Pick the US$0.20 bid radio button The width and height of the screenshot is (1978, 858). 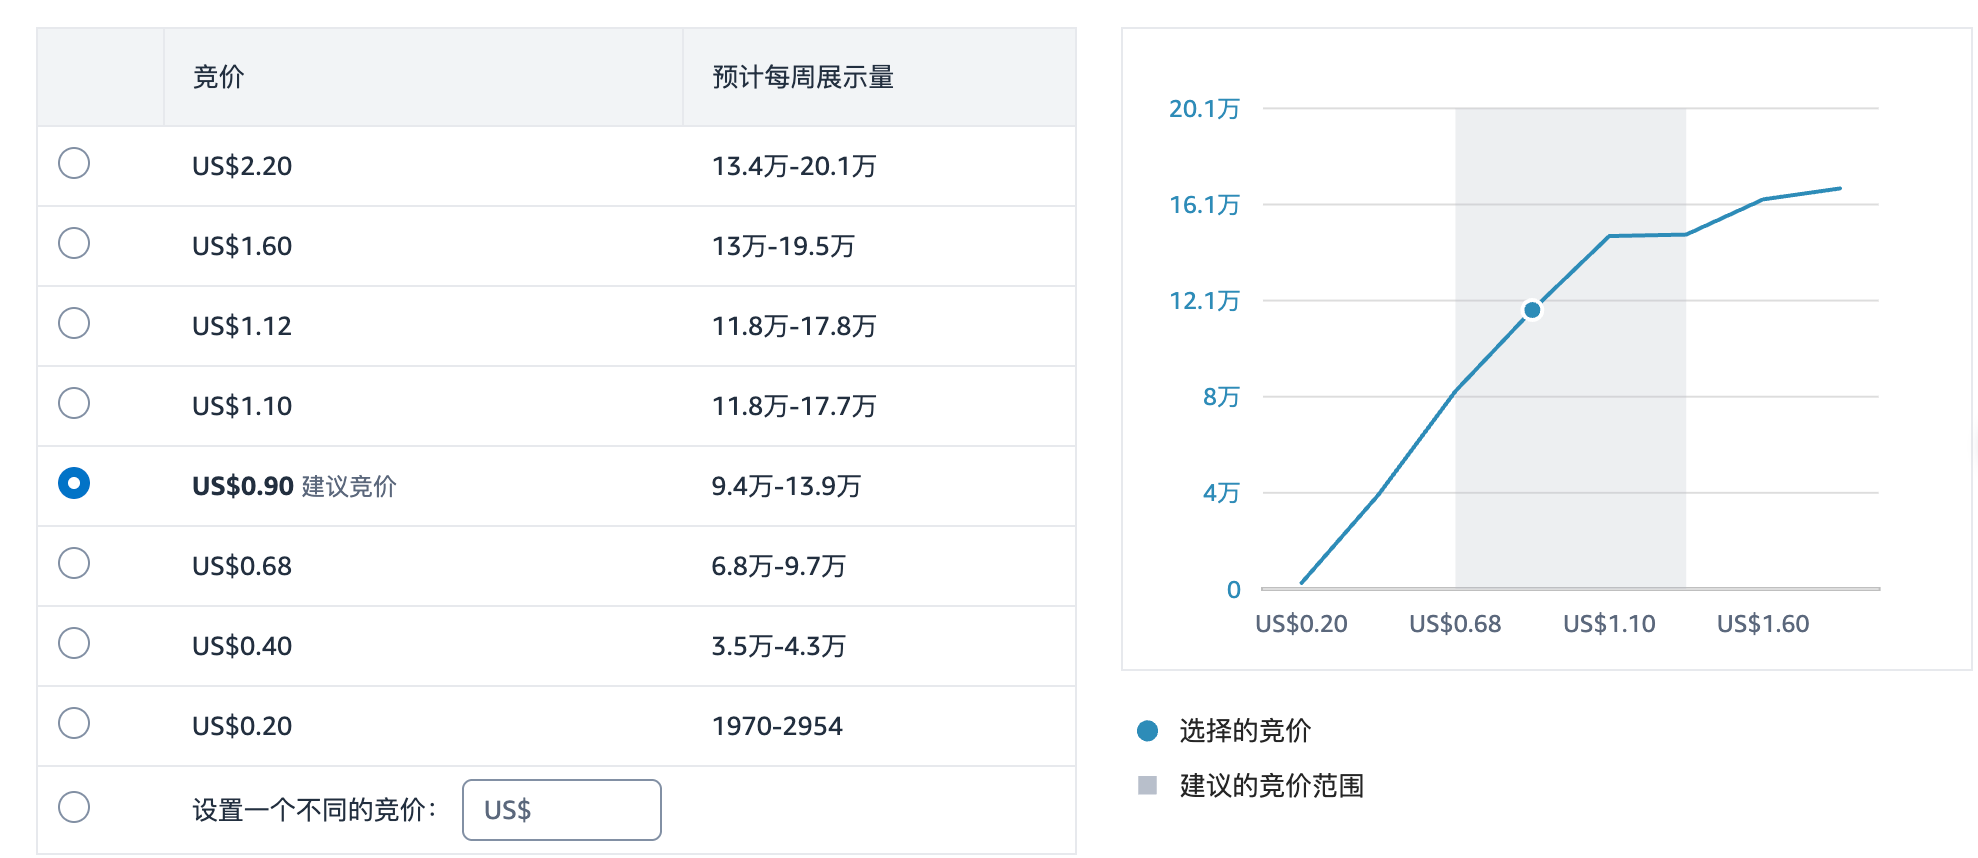point(74,723)
